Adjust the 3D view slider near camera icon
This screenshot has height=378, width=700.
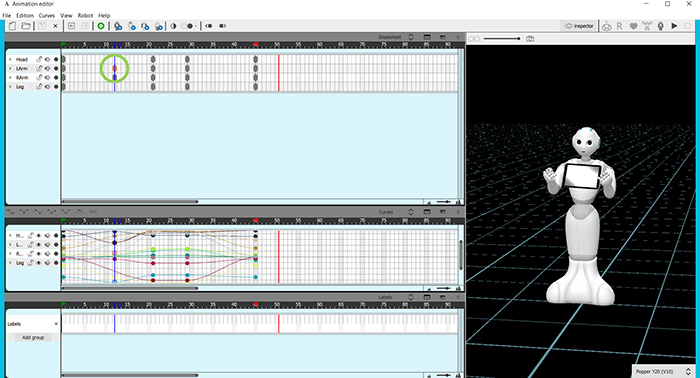(502, 39)
